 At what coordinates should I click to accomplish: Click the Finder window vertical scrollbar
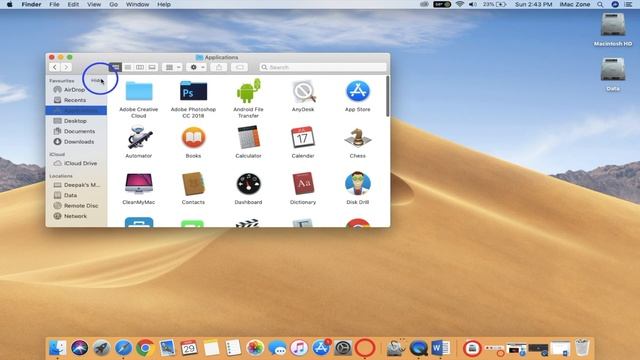click(387, 96)
